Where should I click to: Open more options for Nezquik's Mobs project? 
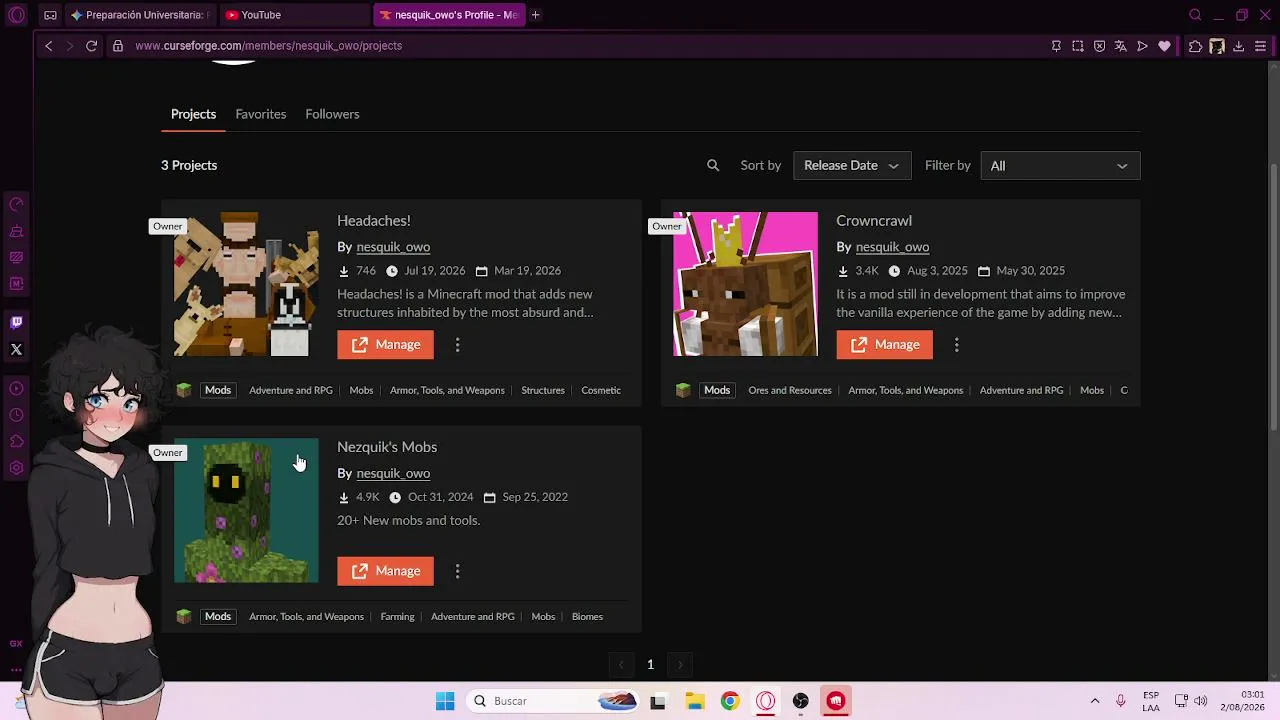(457, 571)
